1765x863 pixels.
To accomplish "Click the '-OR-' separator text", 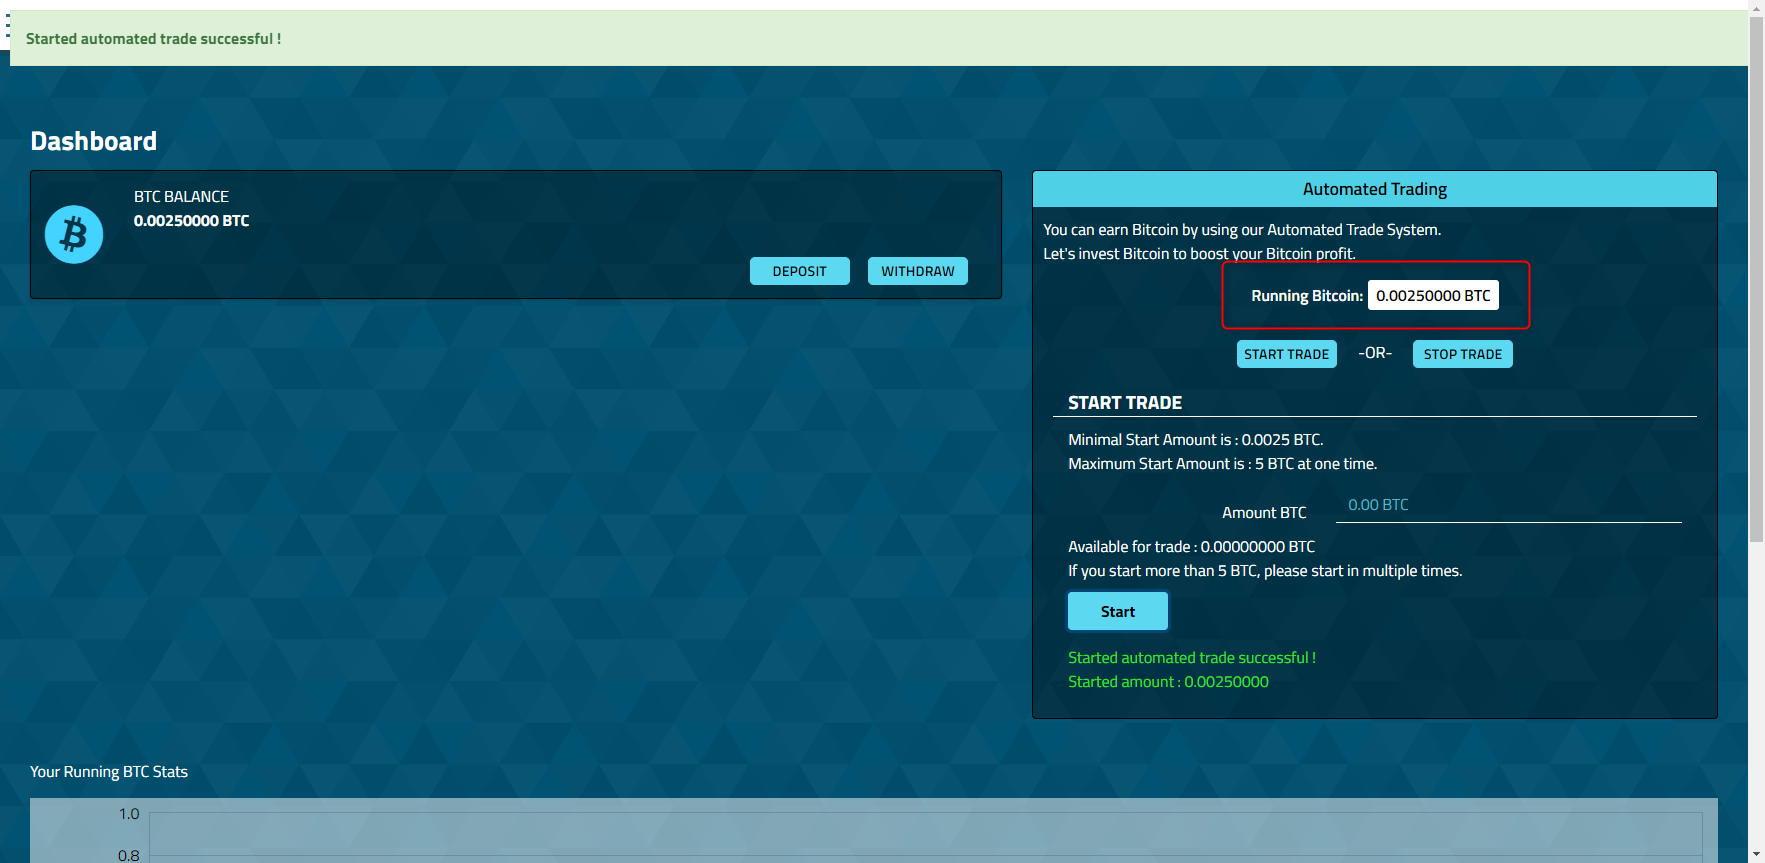I will 1375,353.
